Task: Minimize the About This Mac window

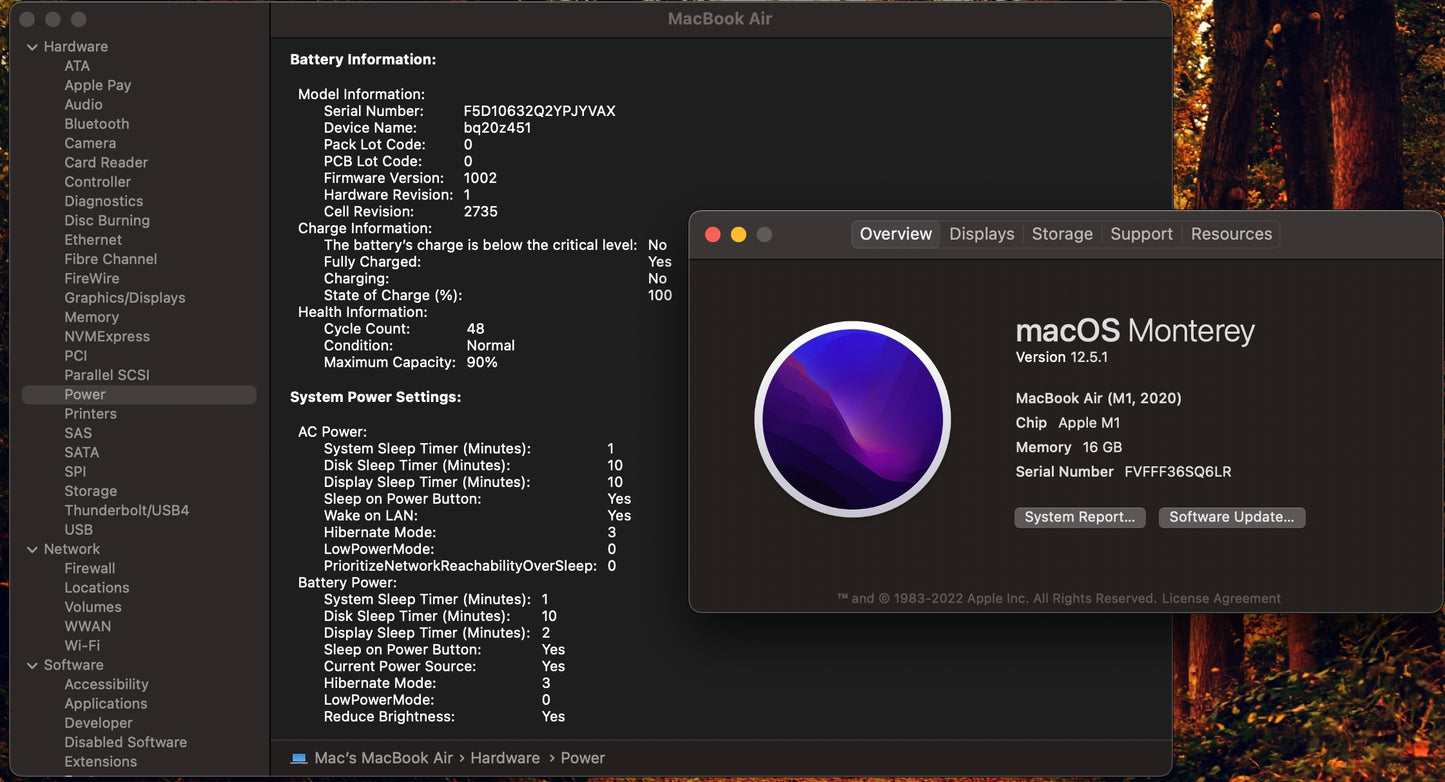Action: click(739, 234)
